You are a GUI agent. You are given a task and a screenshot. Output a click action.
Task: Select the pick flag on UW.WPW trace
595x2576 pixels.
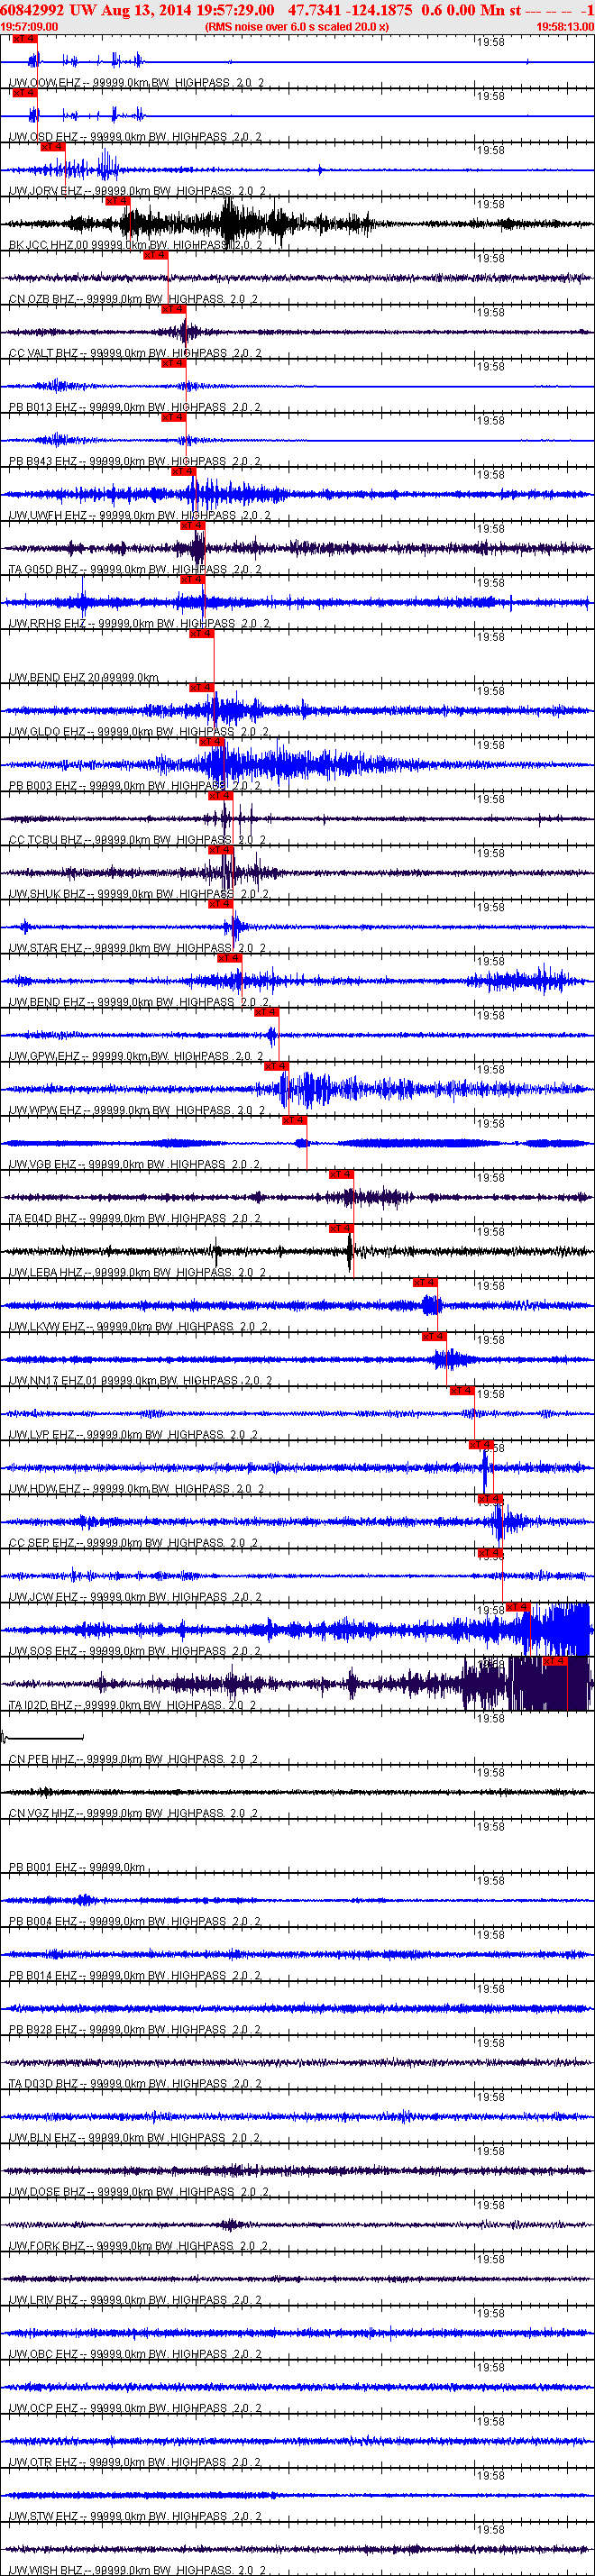(276, 1066)
